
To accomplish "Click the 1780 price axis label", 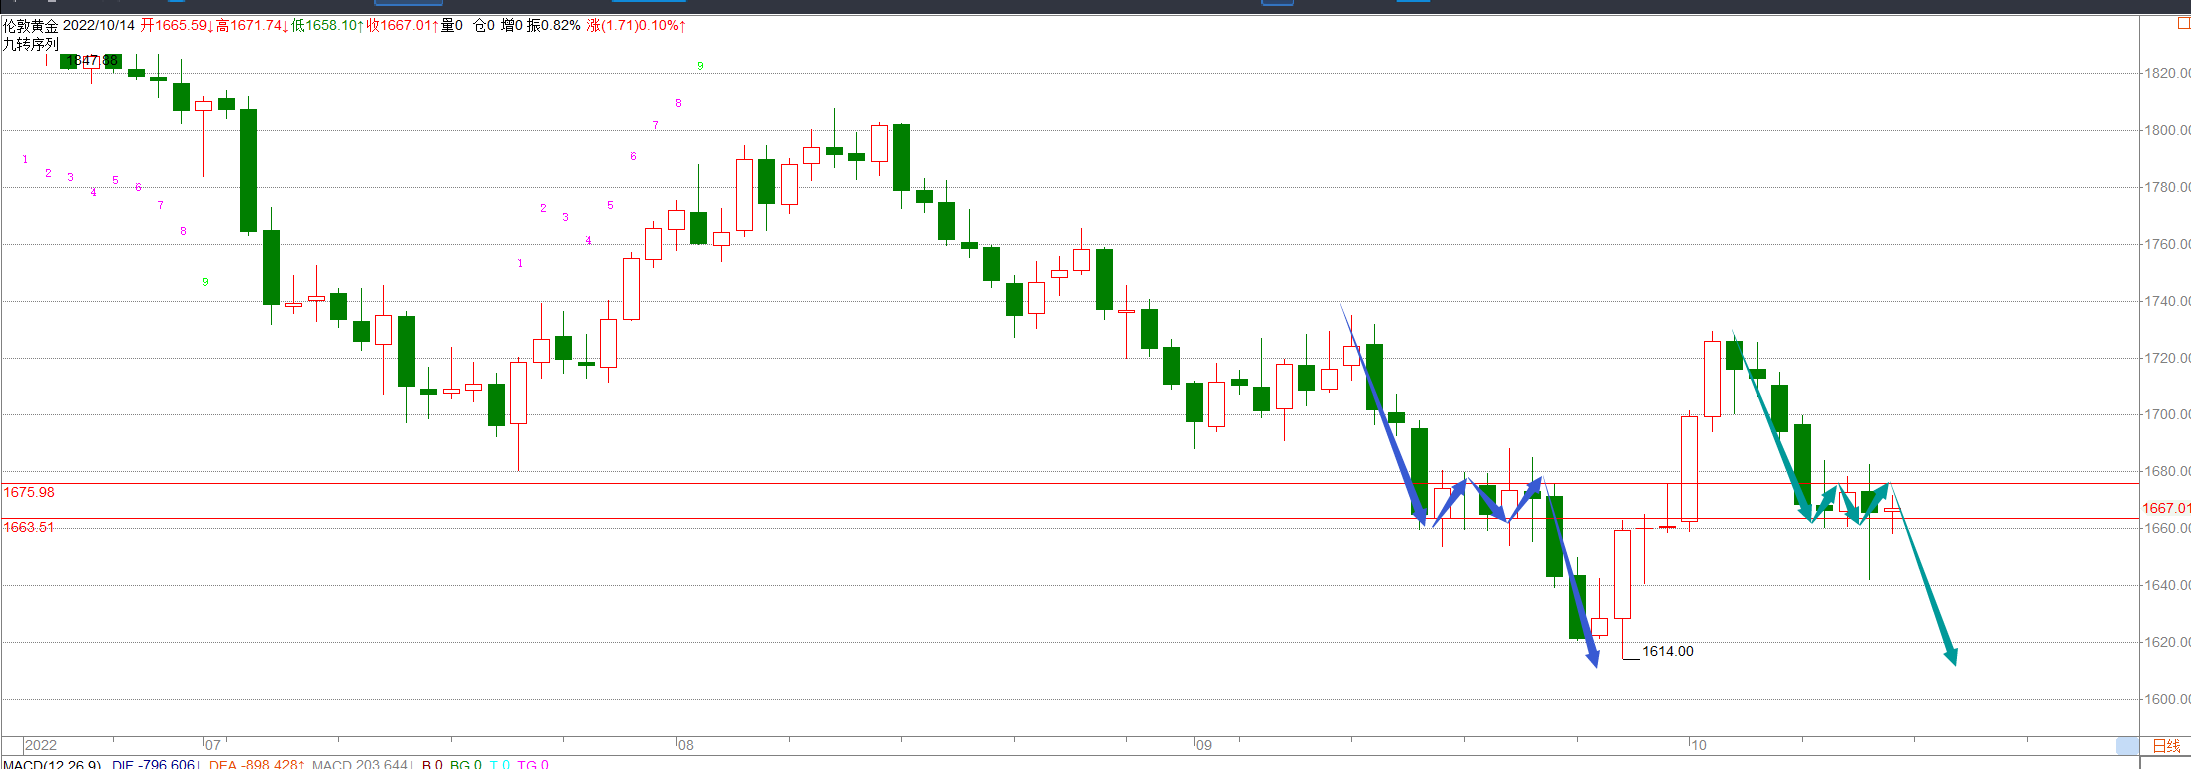I will pos(2167,187).
